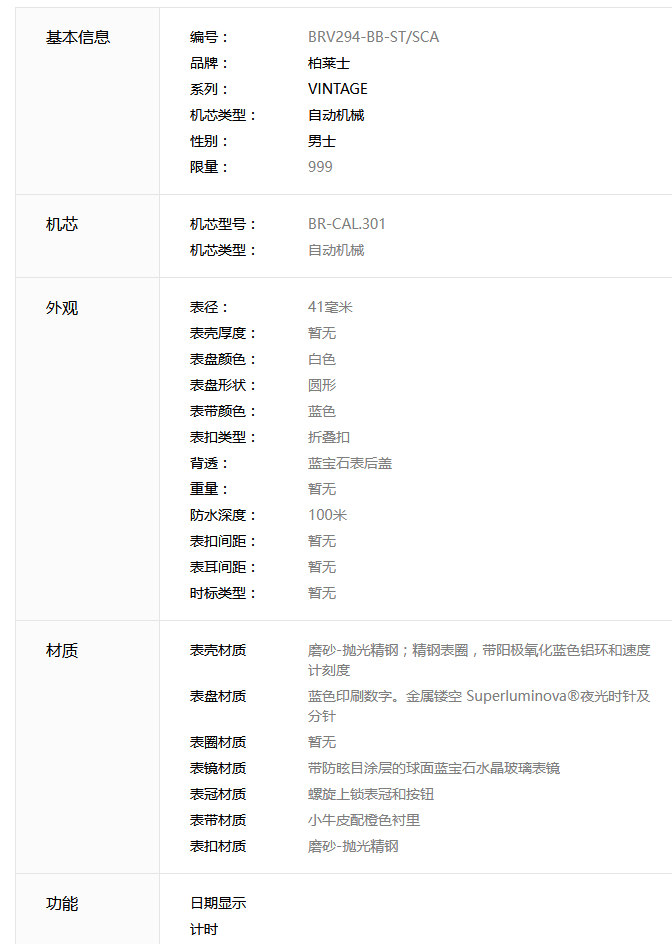Click the 计时 function entry

click(x=204, y=929)
